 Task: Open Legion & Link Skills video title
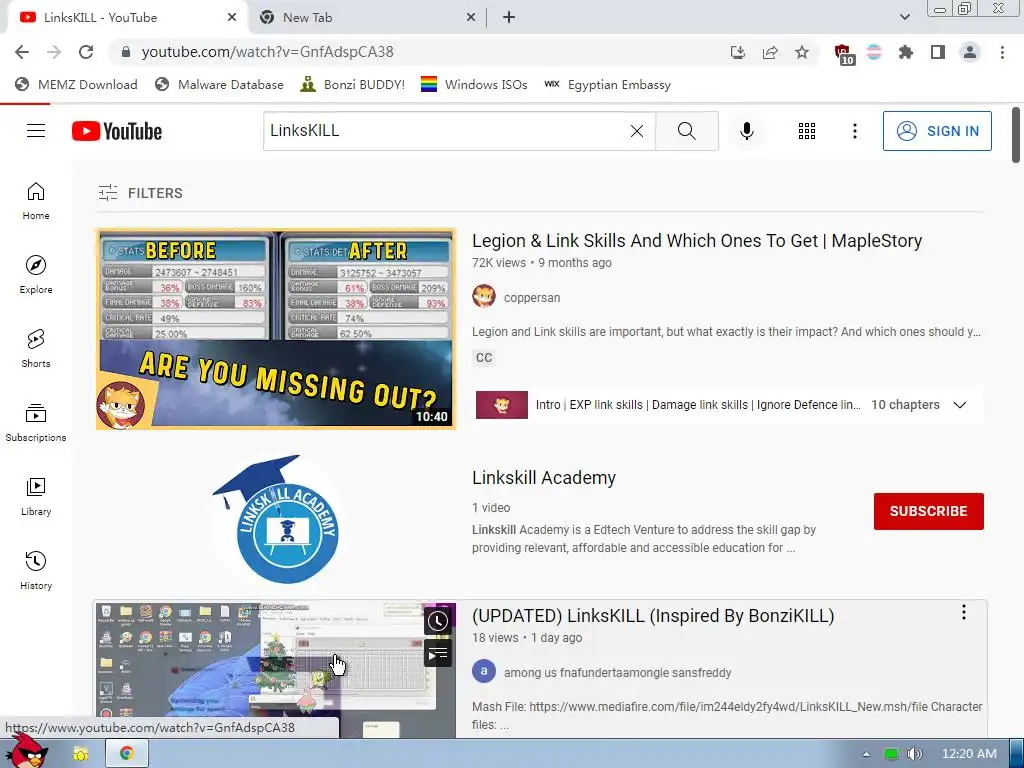pos(697,241)
